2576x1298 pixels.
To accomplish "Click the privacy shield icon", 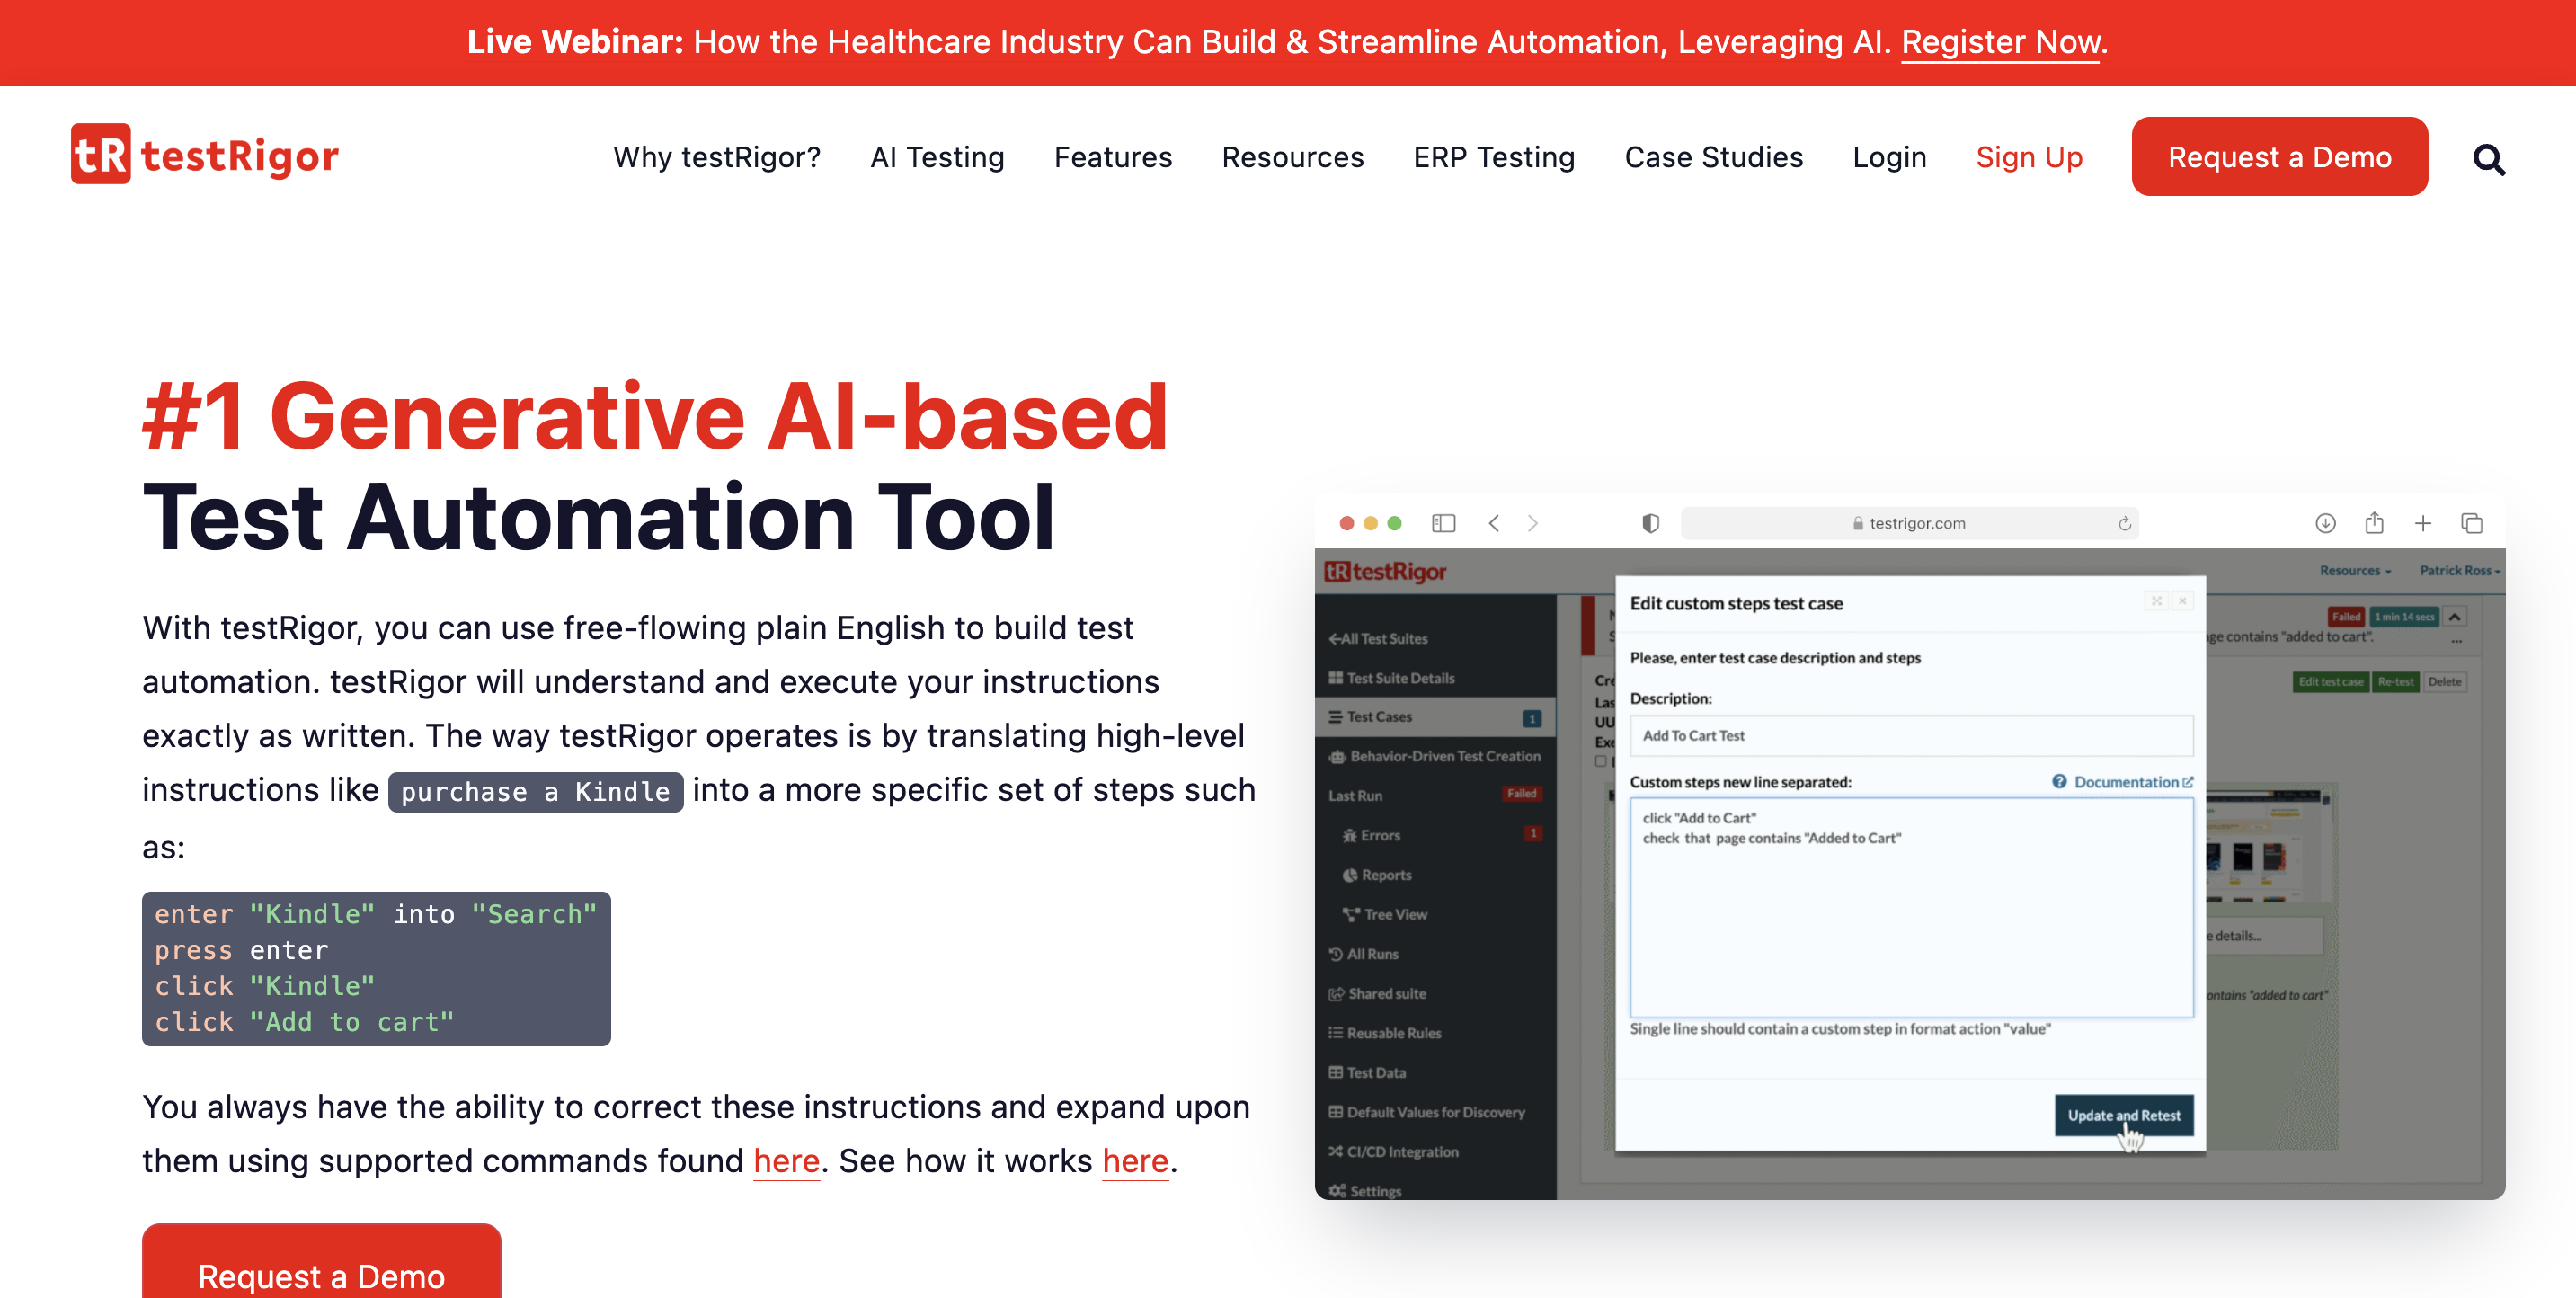I will 1650,523.
